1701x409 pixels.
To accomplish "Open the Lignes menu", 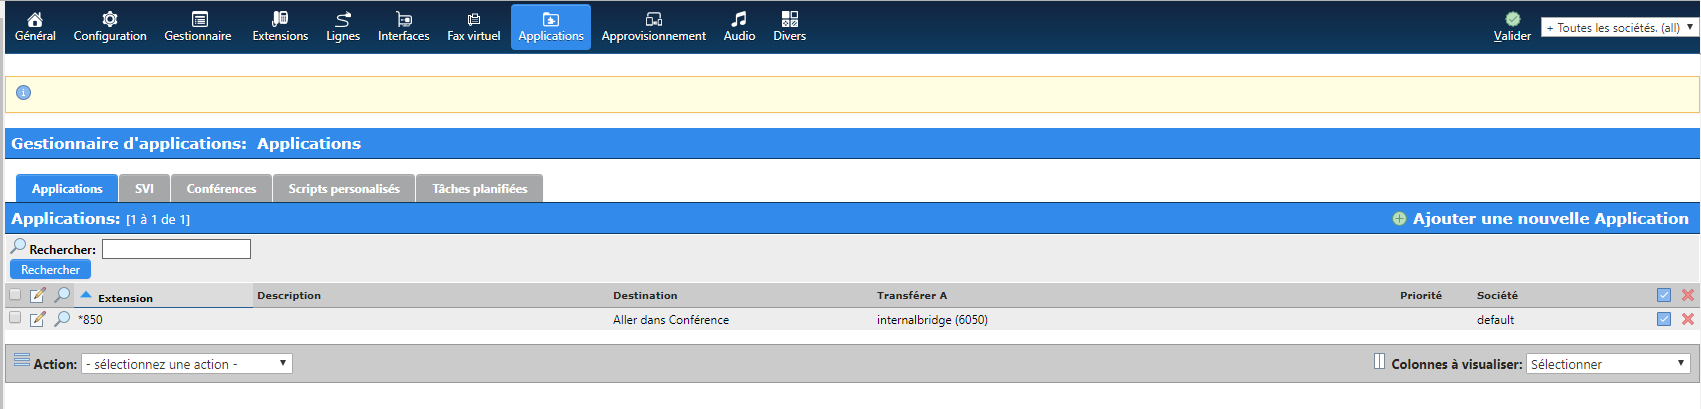I will click(343, 27).
